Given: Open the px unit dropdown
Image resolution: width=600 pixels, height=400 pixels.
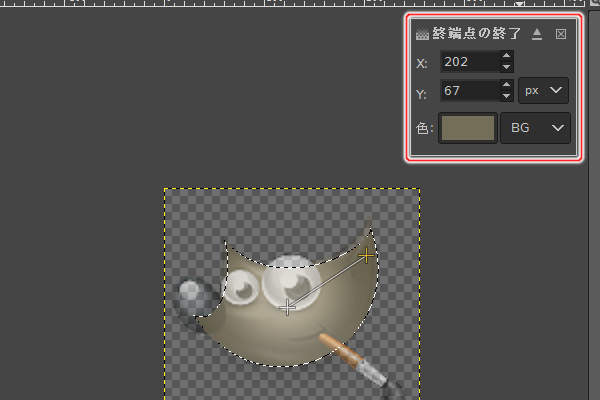Looking at the screenshot, I should [x=543, y=91].
